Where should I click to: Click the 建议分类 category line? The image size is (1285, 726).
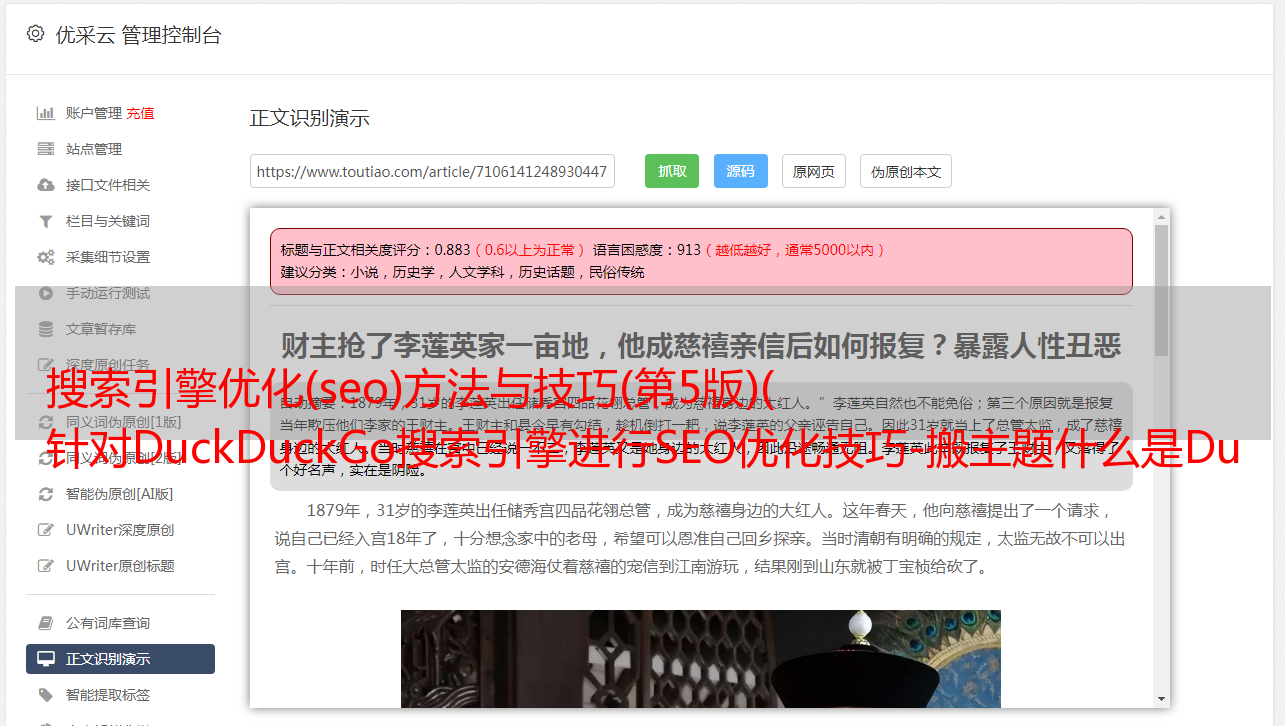click(463, 272)
